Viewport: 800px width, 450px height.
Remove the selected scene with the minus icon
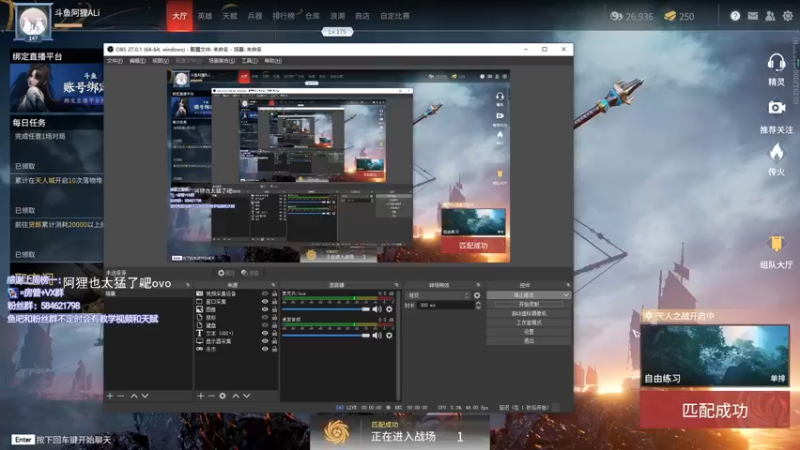click(121, 396)
